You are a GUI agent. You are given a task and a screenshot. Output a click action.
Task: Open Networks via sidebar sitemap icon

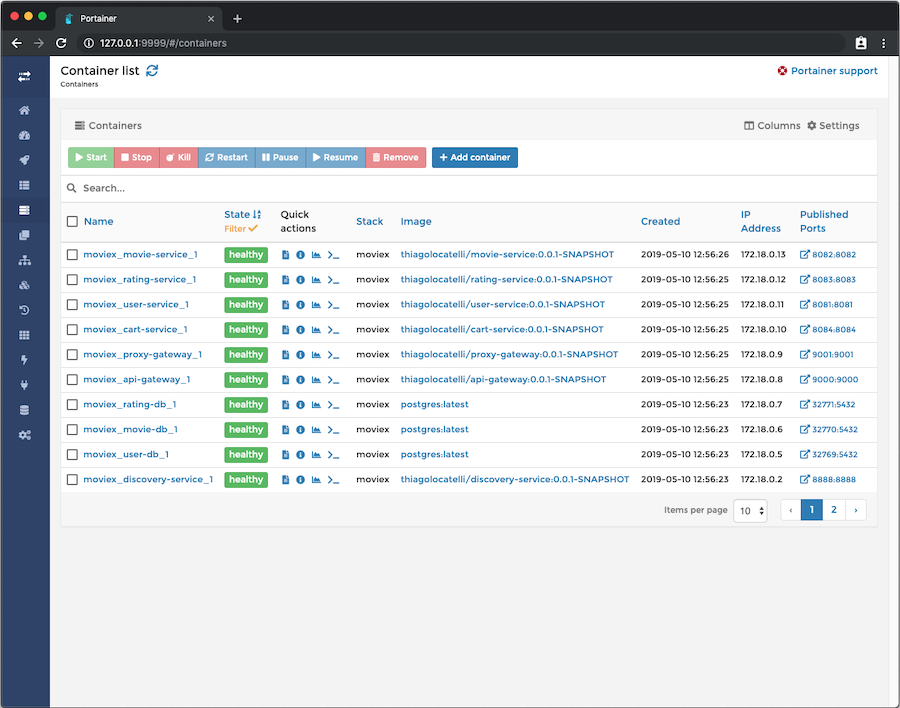coord(24,260)
